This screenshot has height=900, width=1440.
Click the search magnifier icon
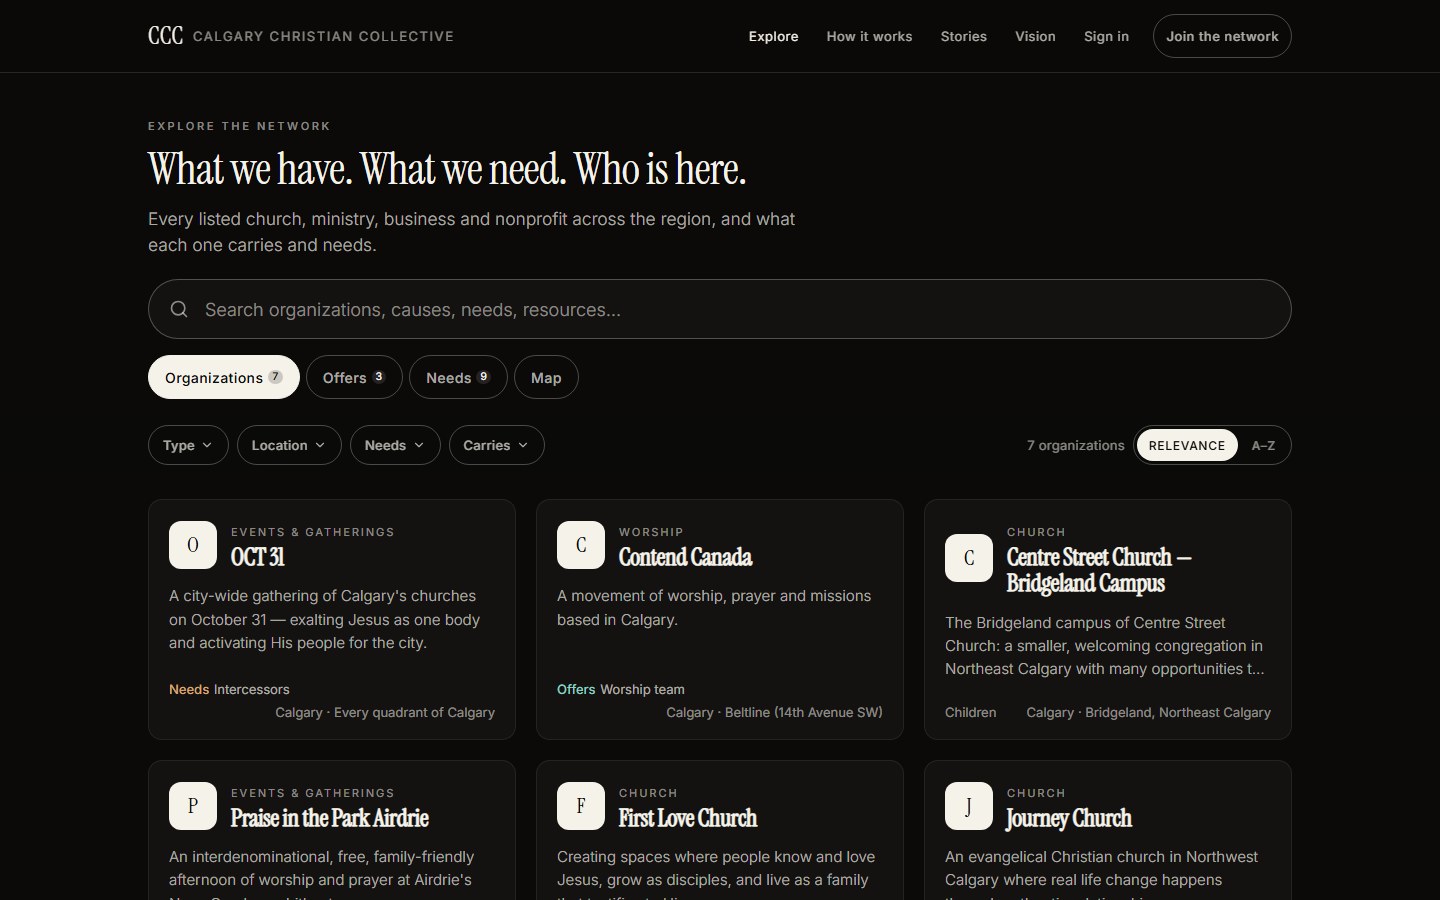click(x=179, y=309)
